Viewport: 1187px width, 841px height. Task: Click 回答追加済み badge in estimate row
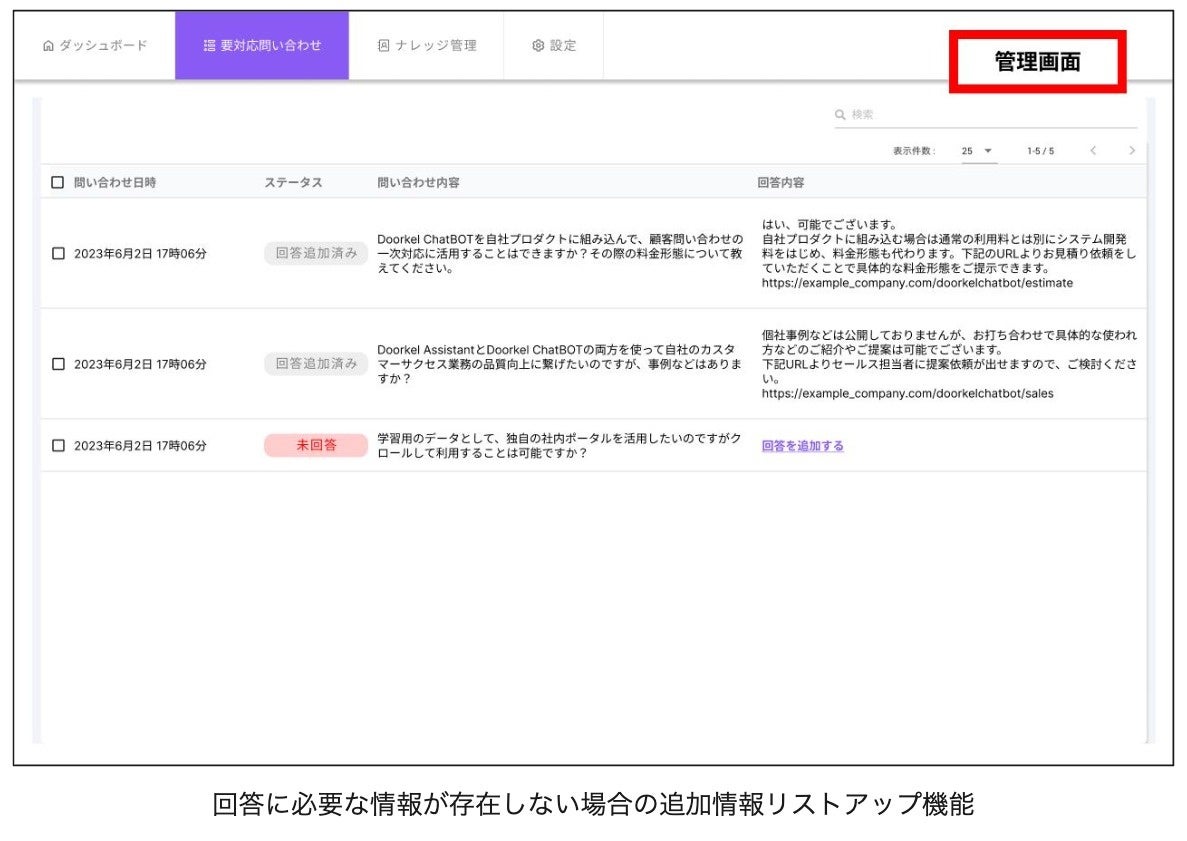[x=316, y=253]
